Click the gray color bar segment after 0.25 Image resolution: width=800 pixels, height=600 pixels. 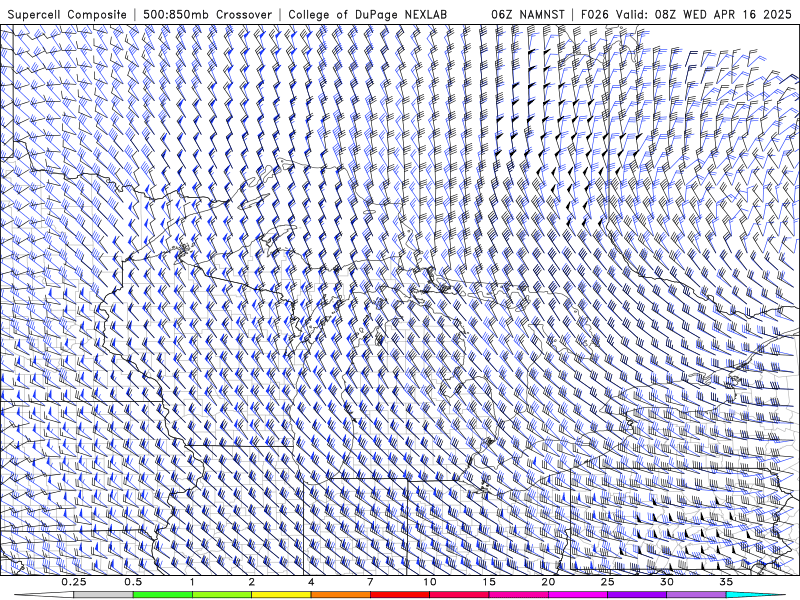tap(104, 595)
